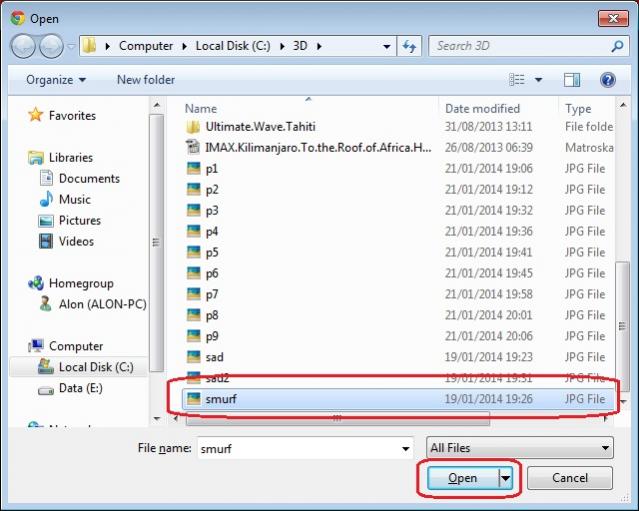639x511 pixels.
Task: Select the IMAX.Kilimanjaro video file icon
Action: 194,148
